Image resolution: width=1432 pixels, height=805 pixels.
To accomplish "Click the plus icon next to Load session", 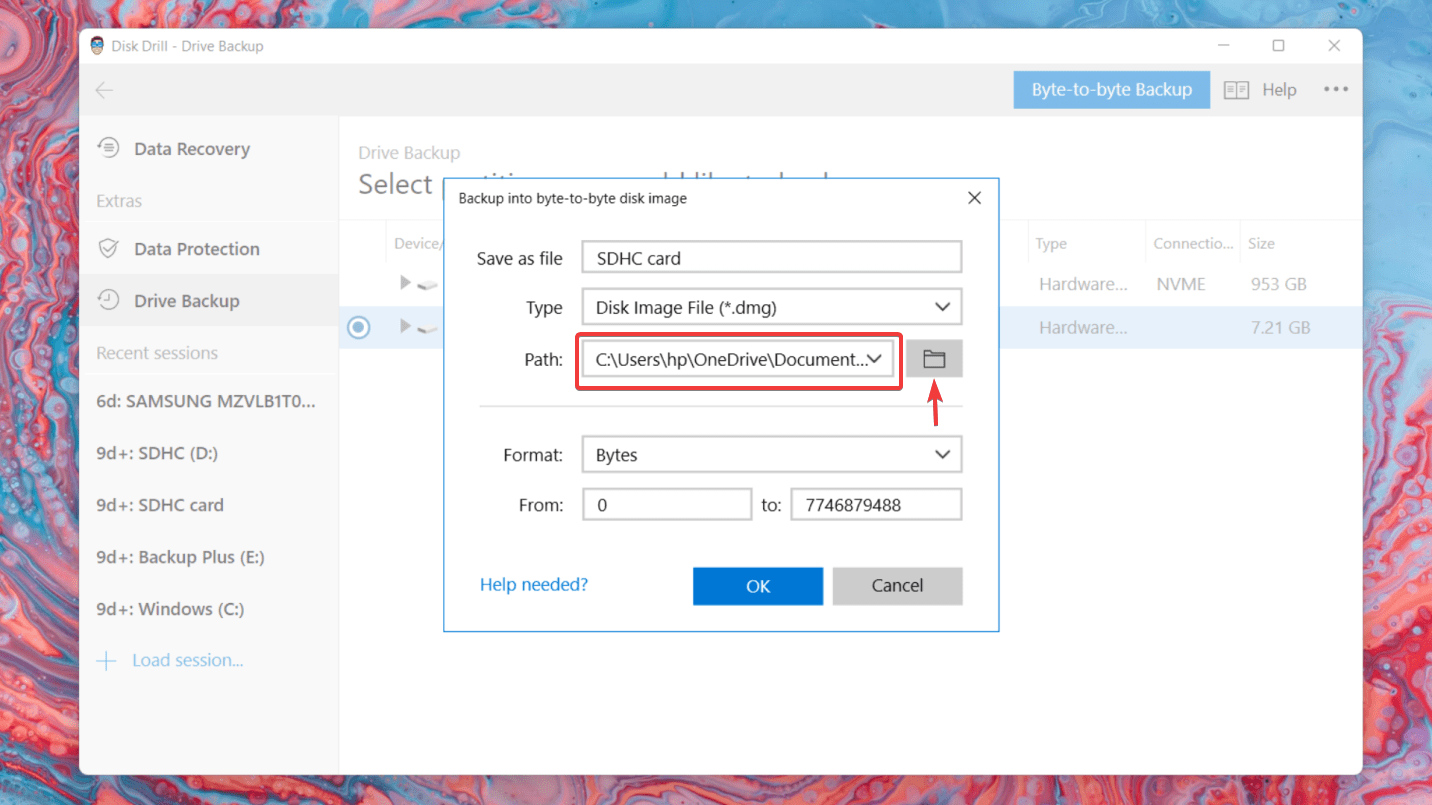I will click(x=106, y=661).
